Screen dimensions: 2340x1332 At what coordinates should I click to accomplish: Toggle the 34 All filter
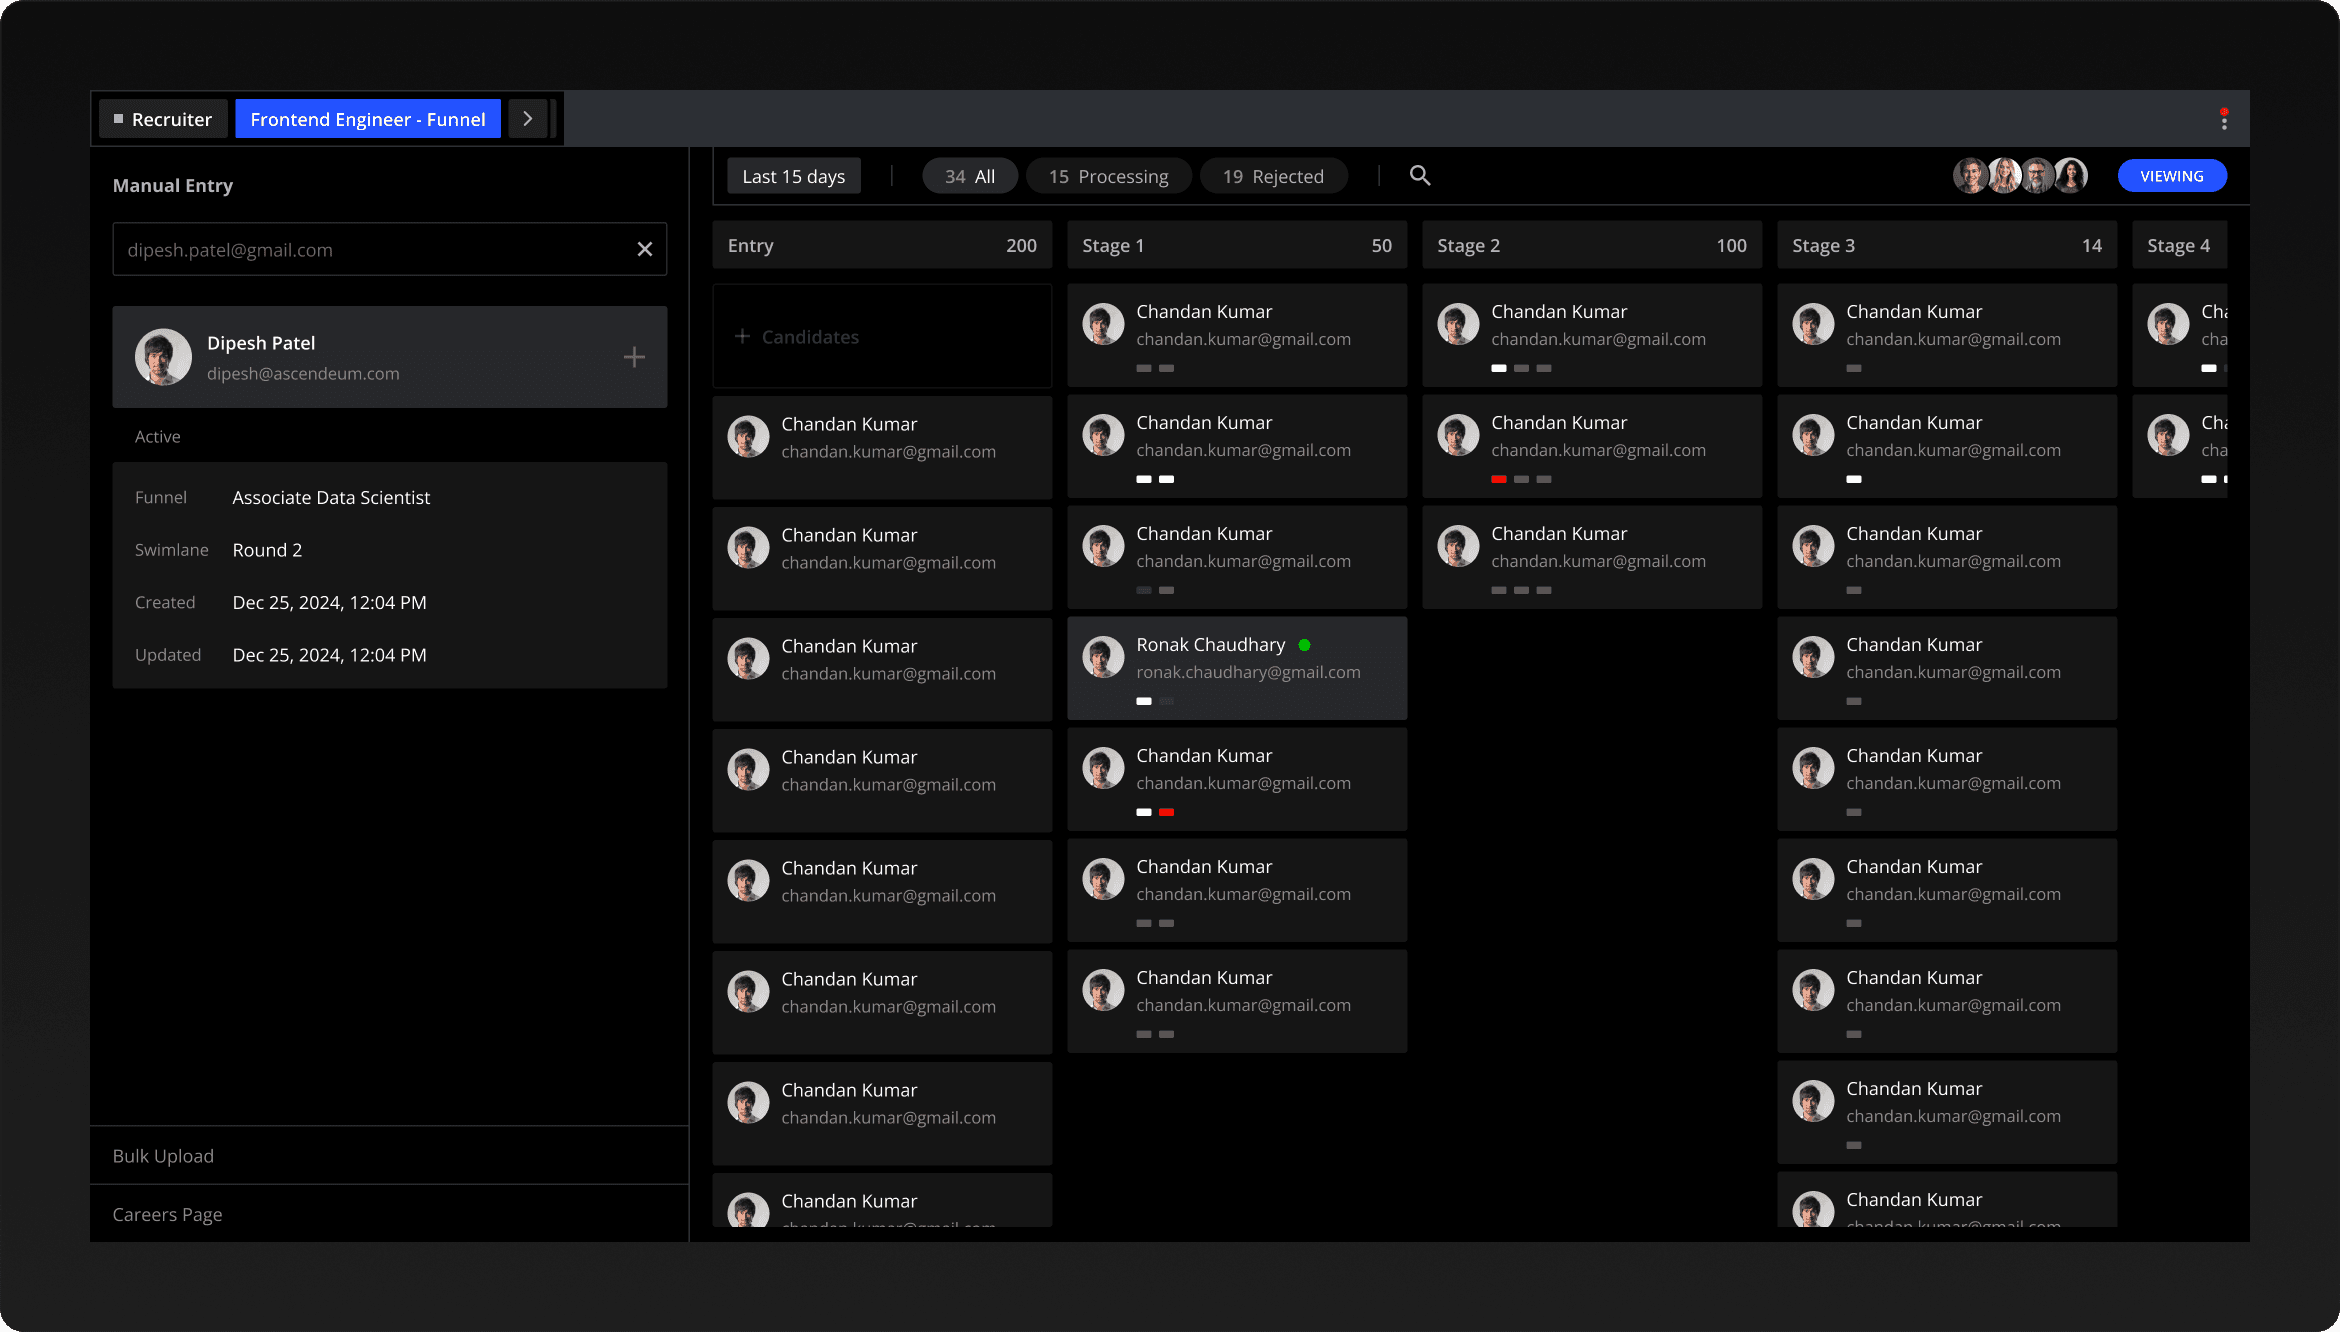click(969, 176)
